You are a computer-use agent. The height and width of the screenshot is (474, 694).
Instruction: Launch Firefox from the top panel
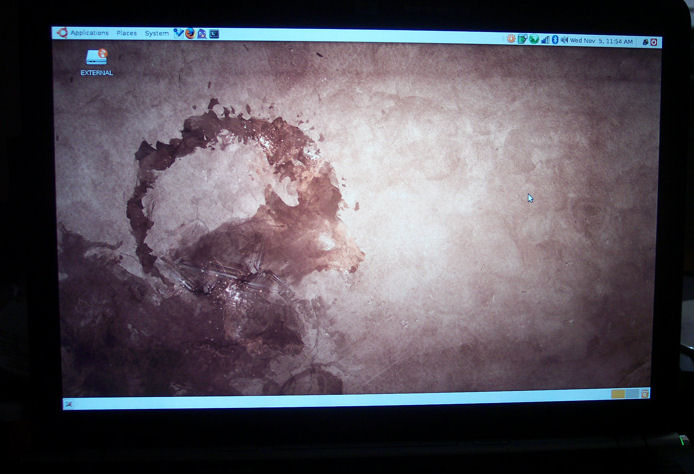pos(190,33)
